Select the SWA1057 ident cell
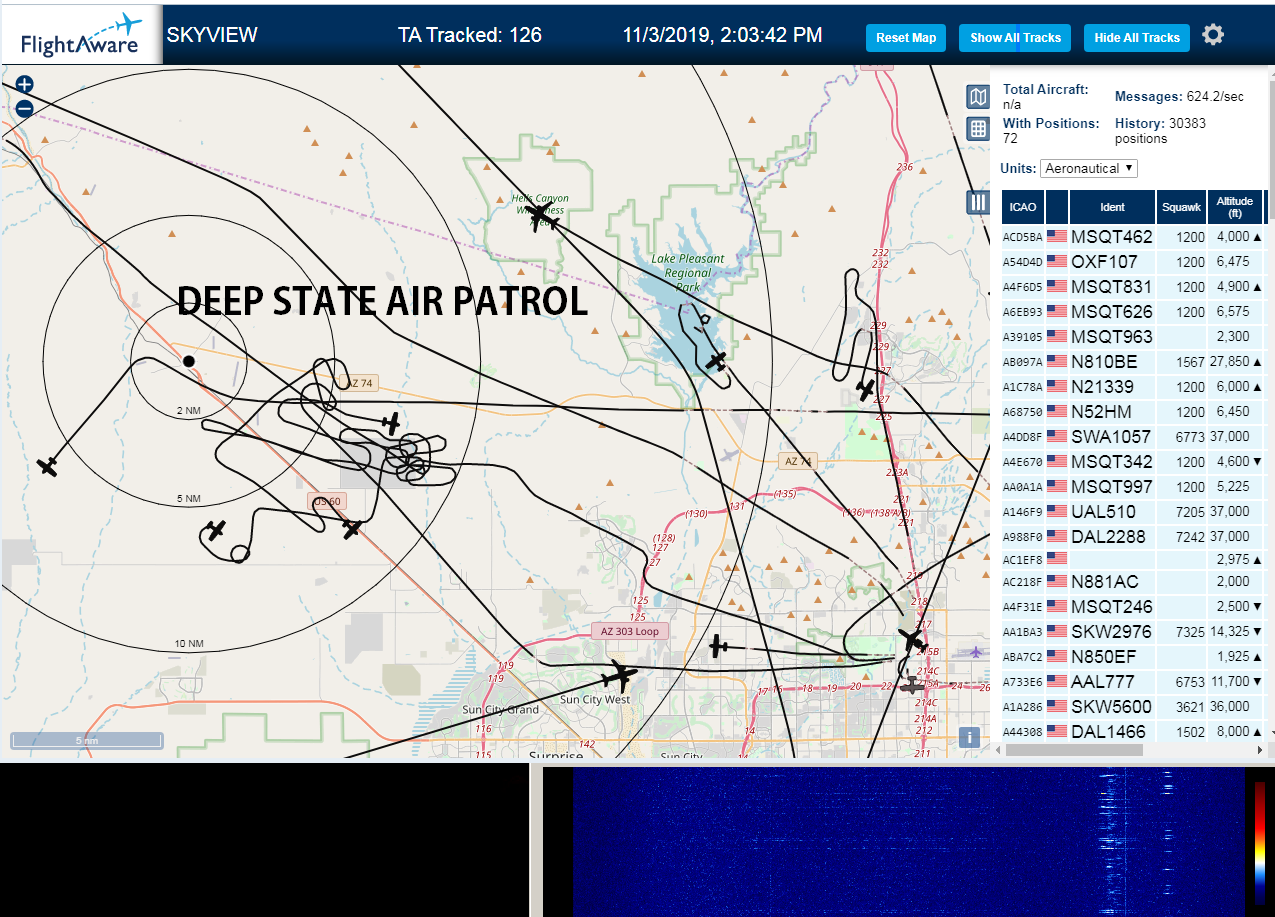 pyautogui.click(x=1111, y=437)
